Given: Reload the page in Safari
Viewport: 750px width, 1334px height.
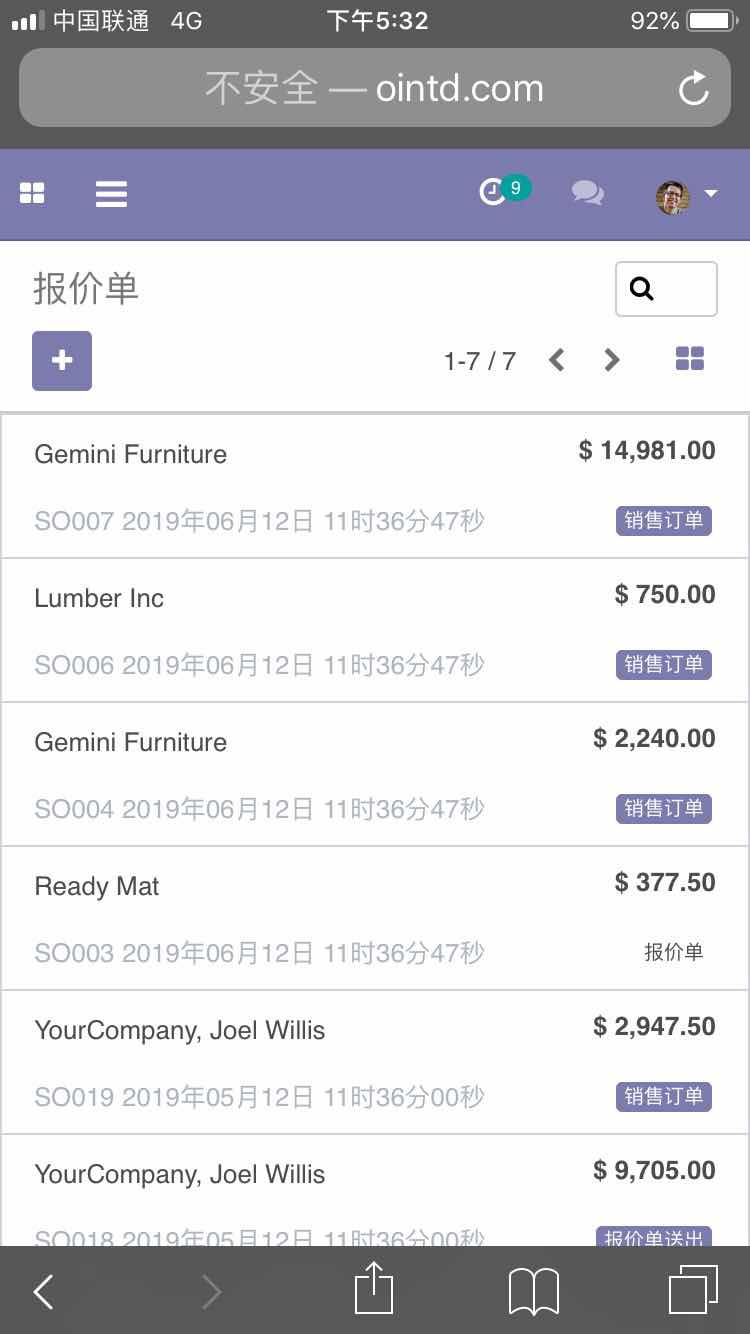Looking at the screenshot, I should (693, 89).
